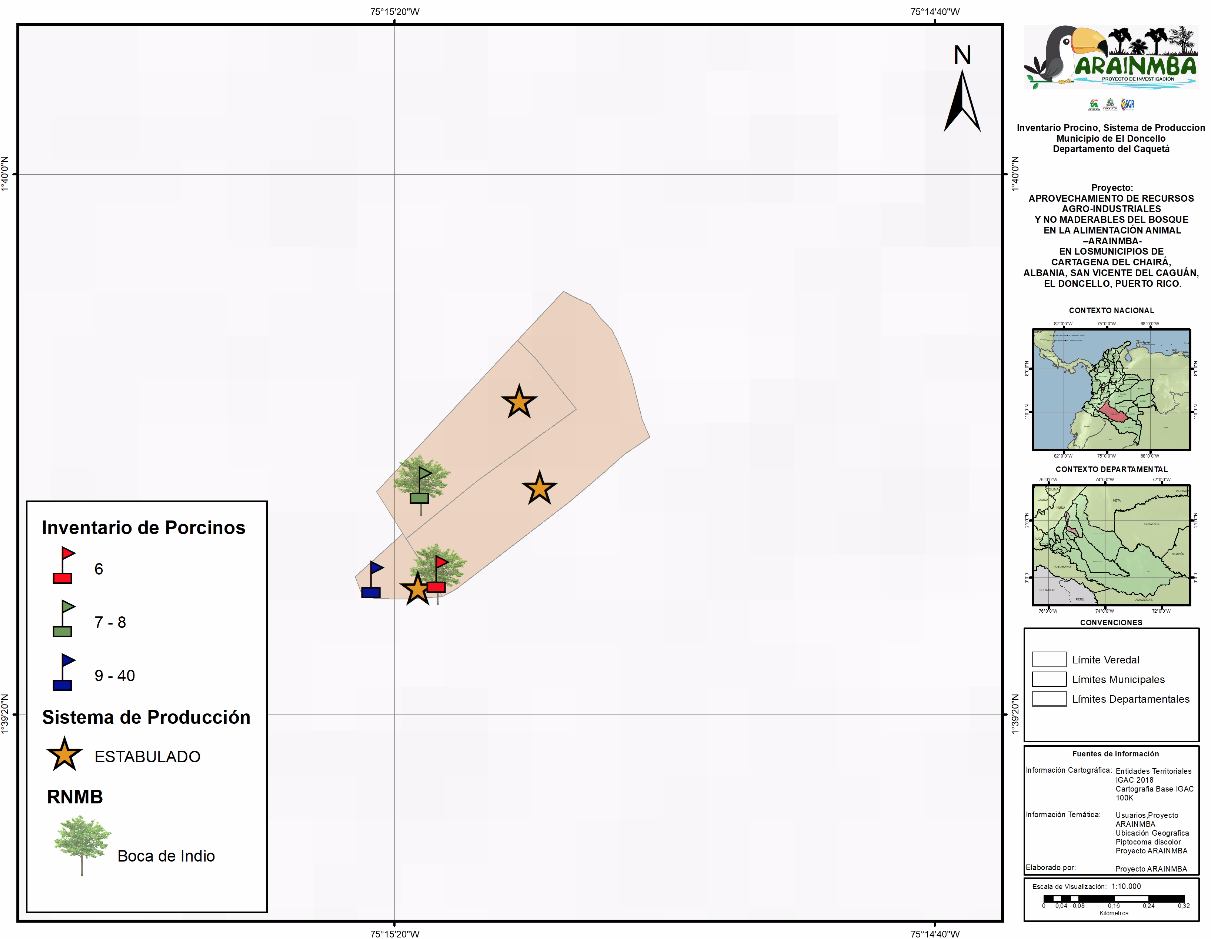Screen dimensions: 1211x939
Task: Click the left 1°39'20"N coordinate label
Action: (x=7, y=714)
